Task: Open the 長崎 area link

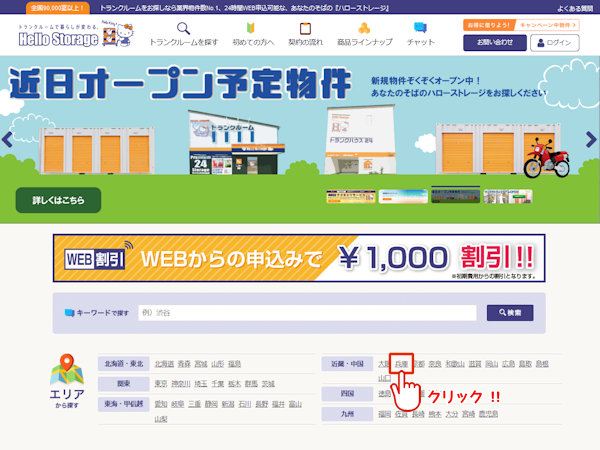Action: (418, 414)
